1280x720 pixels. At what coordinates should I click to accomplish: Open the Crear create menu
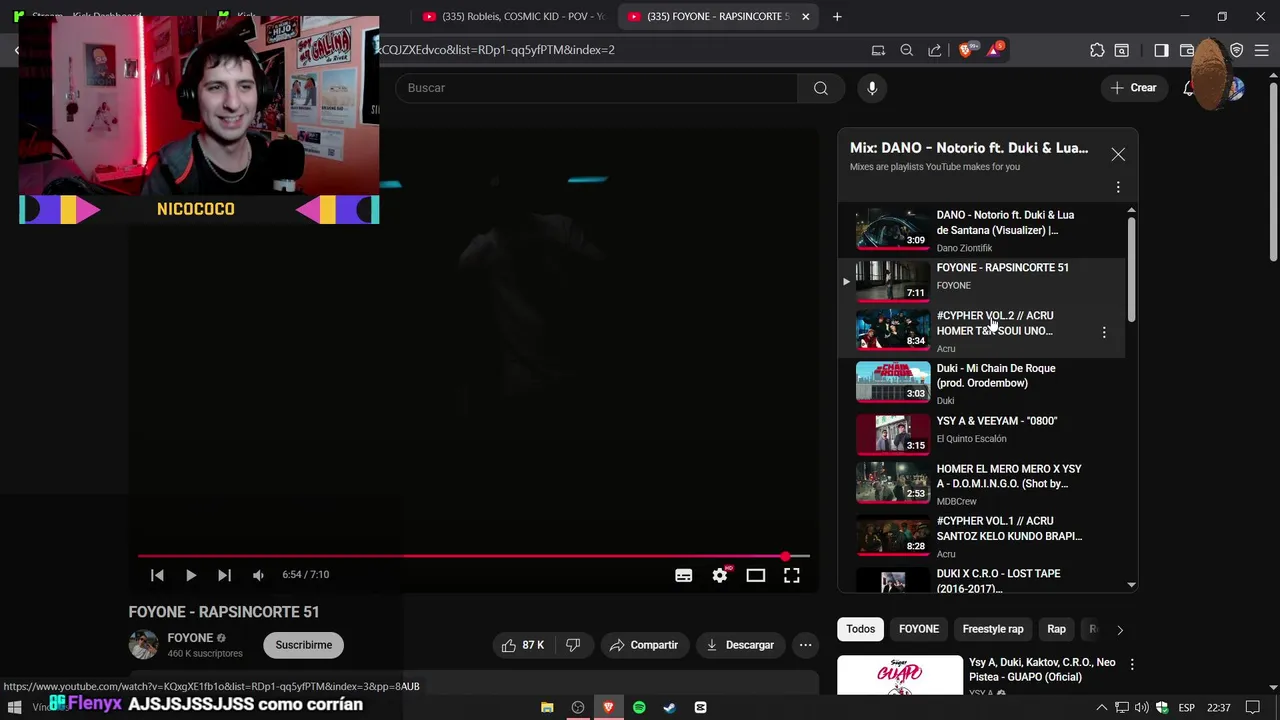[1134, 88]
